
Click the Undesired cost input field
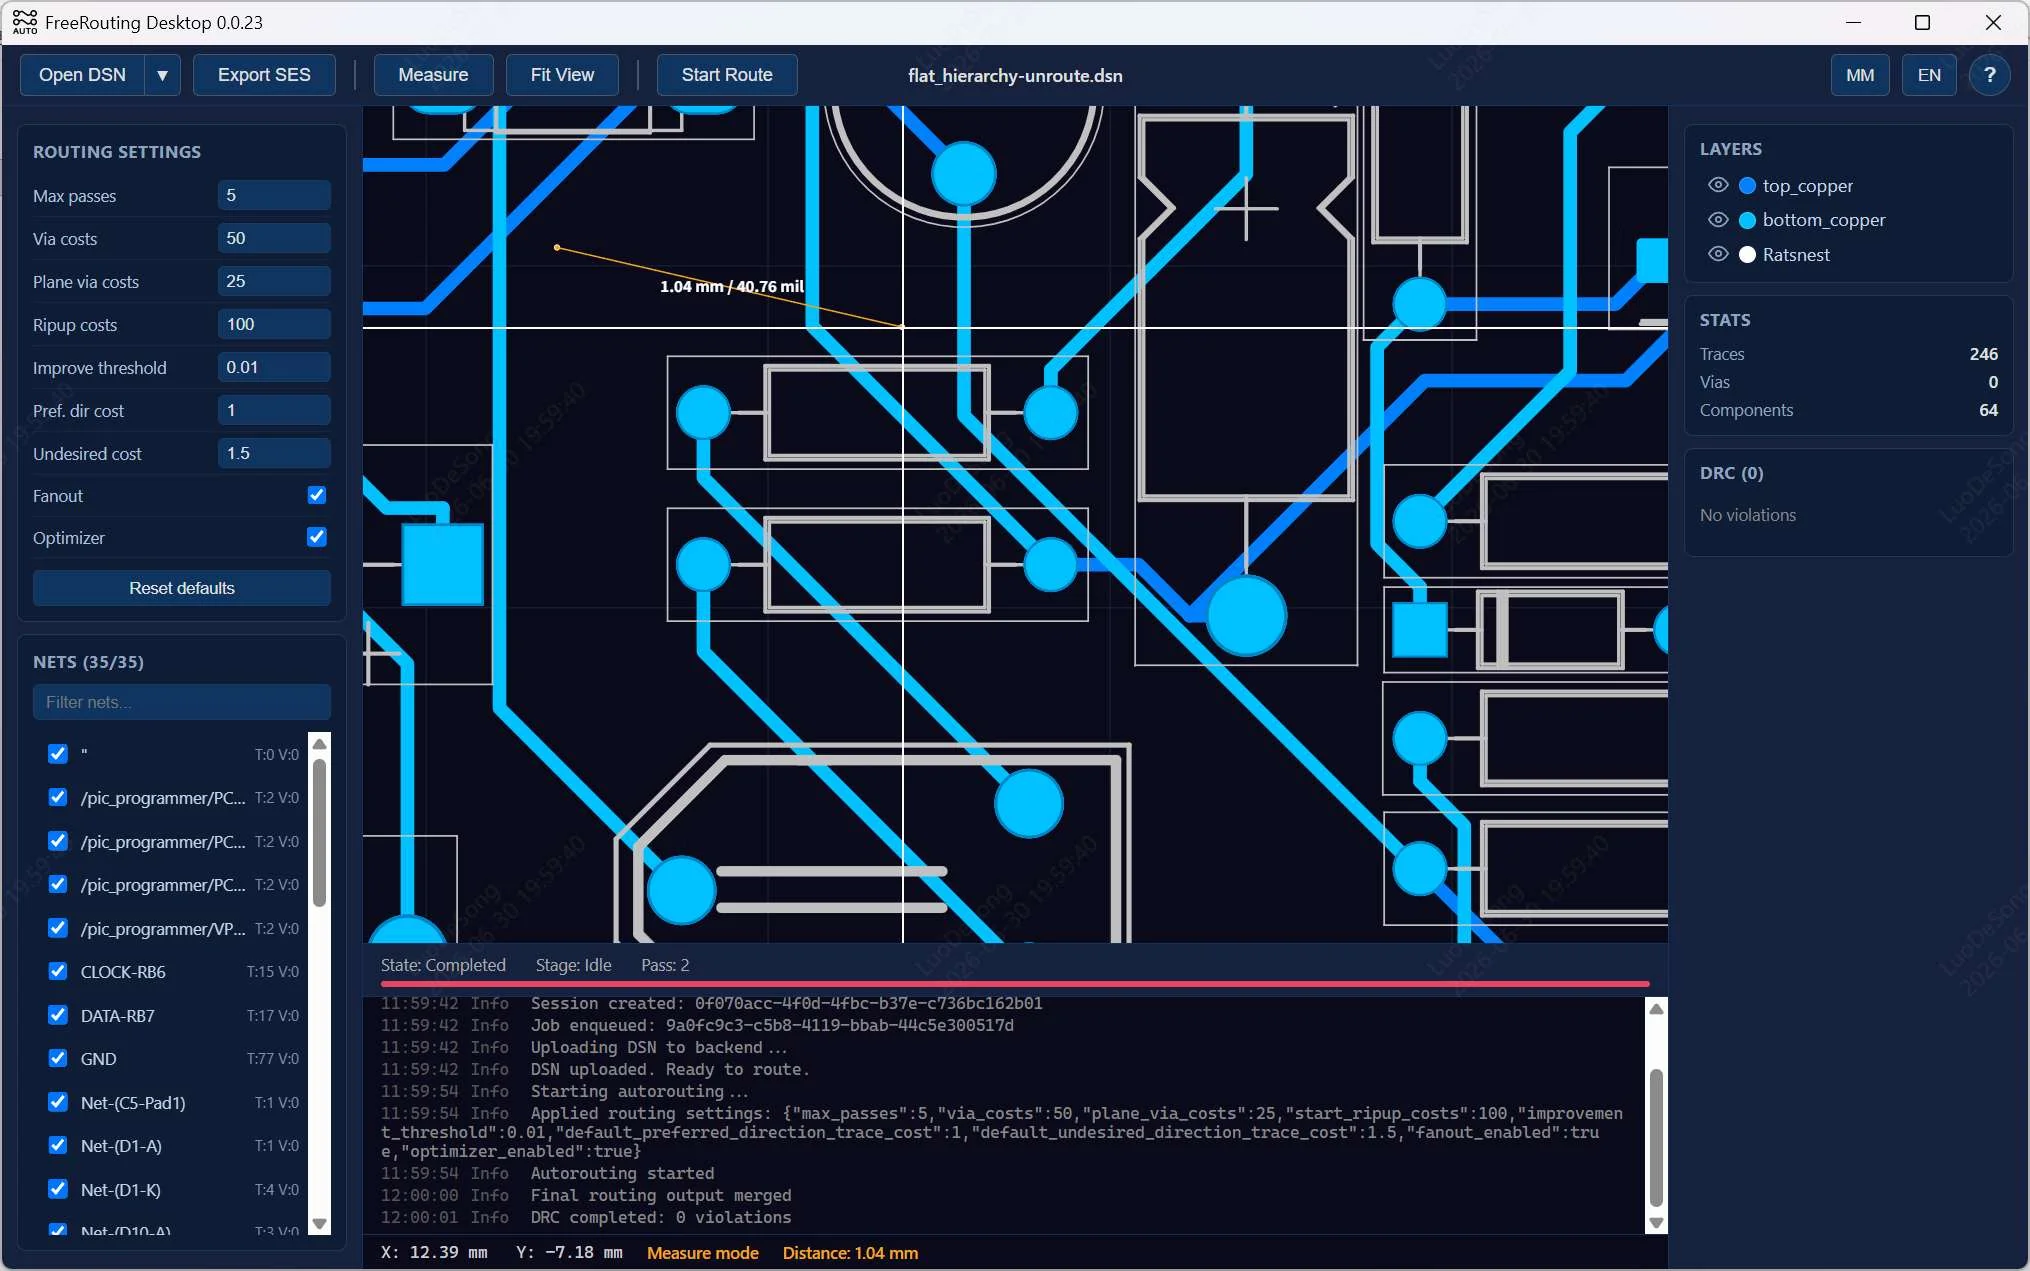pyautogui.click(x=274, y=453)
